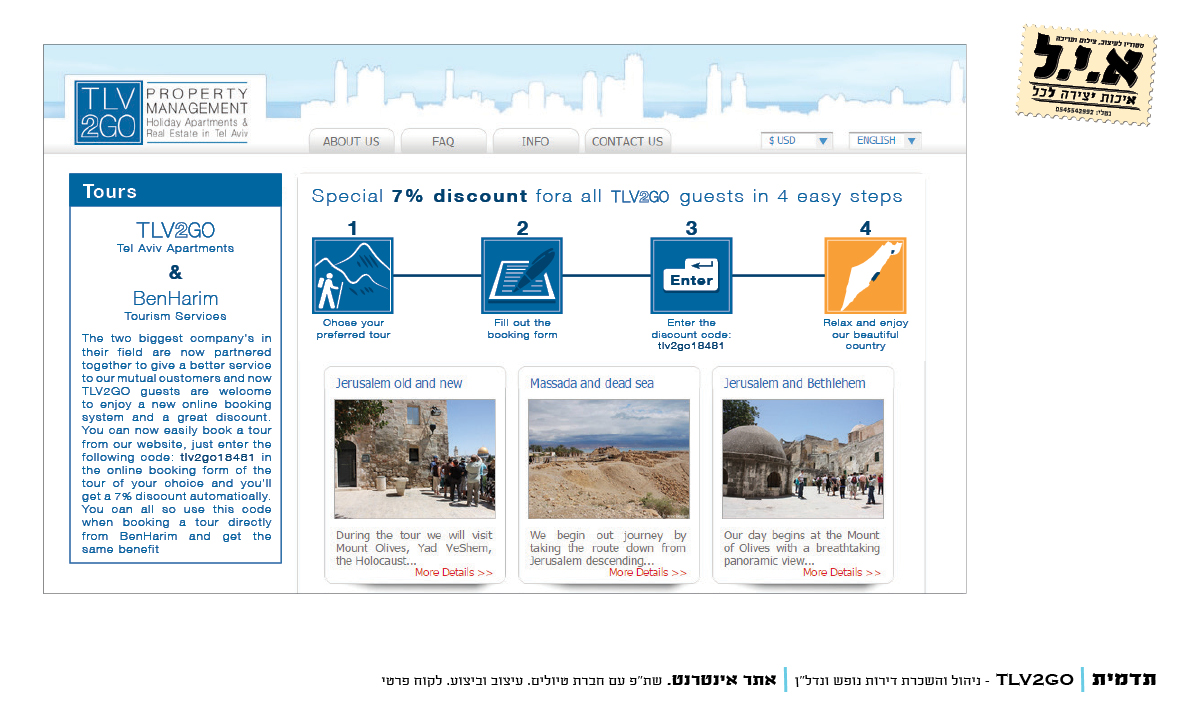Open the 'Jerusalem old and new' tour title
This screenshot has width=1181, height=709.
(398, 384)
